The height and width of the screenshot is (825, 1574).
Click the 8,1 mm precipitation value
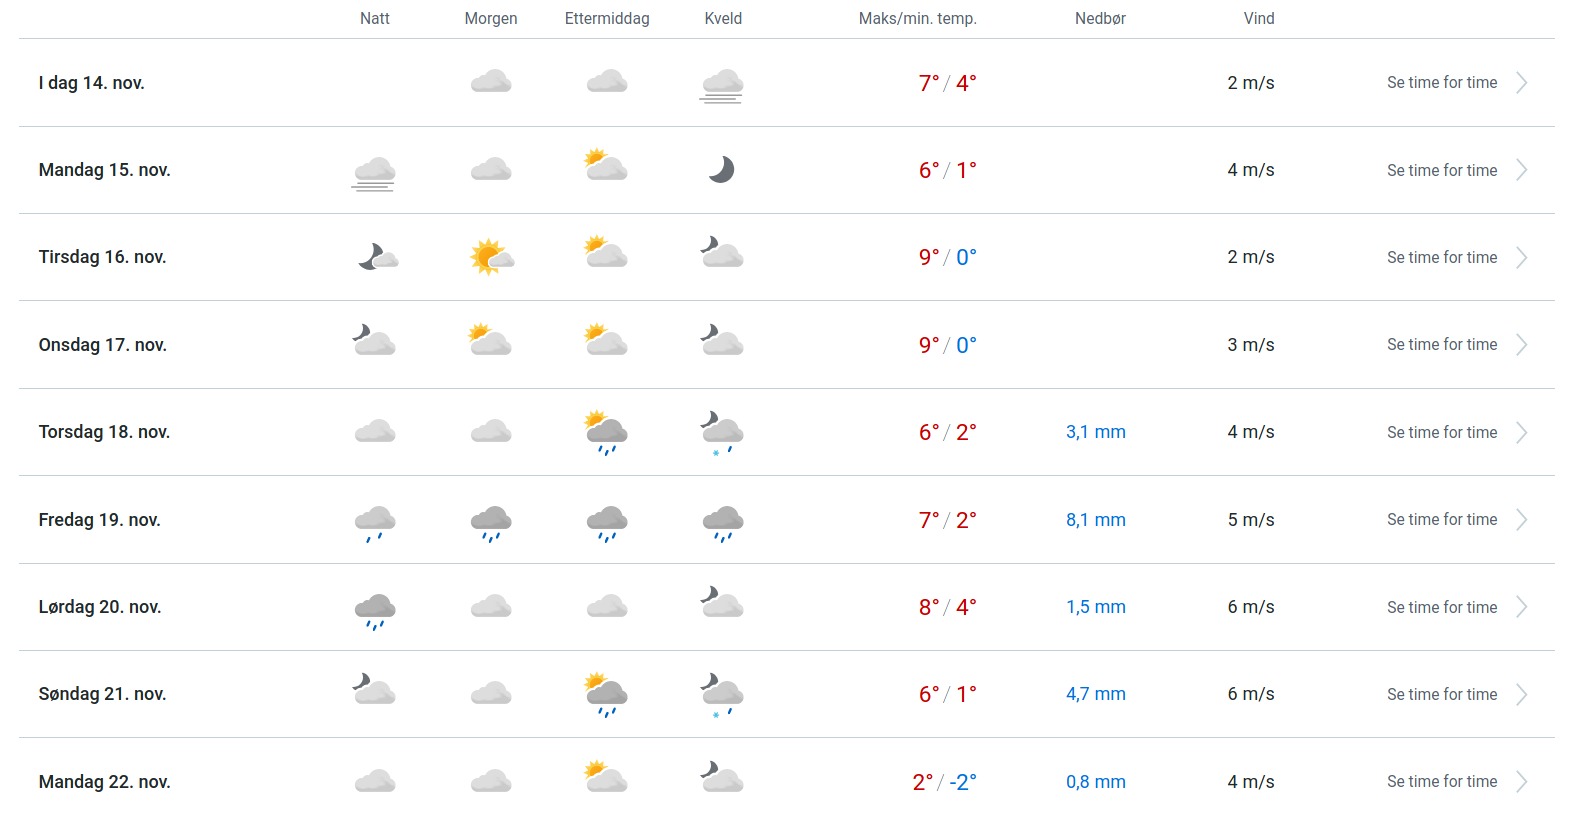click(1095, 520)
